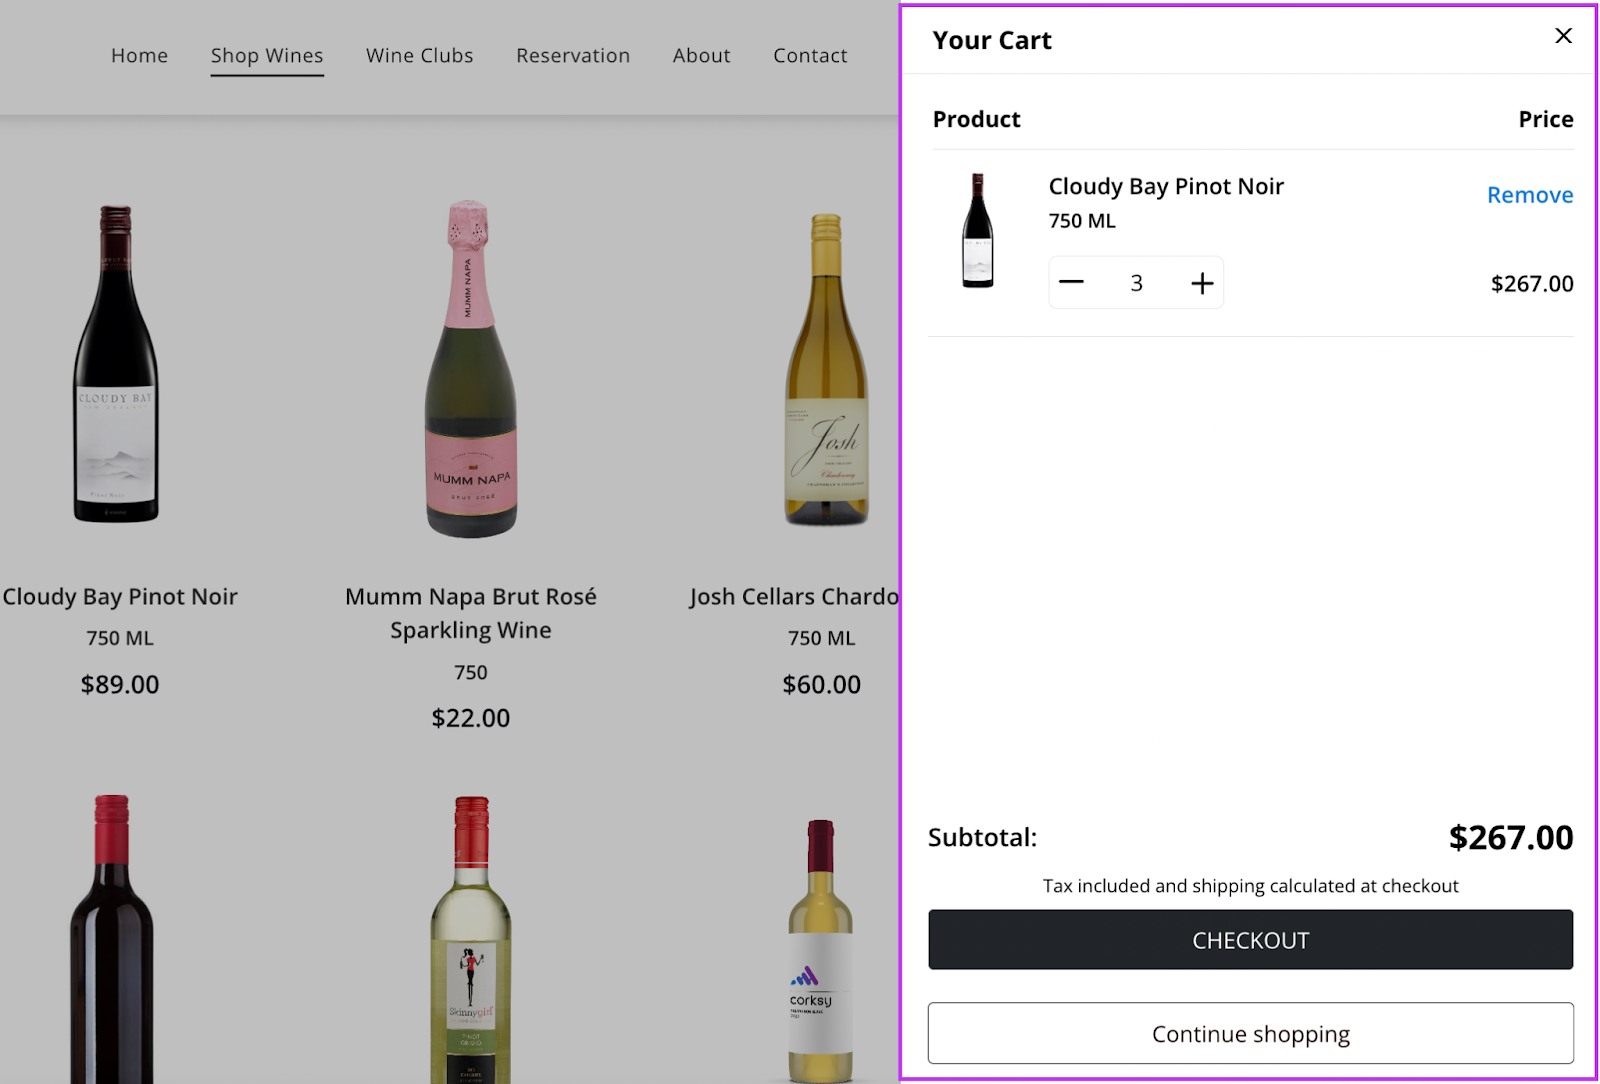The image size is (1600, 1084).
Task: Open Cloudy Bay Pinot Noir product image
Action: [x=116, y=364]
